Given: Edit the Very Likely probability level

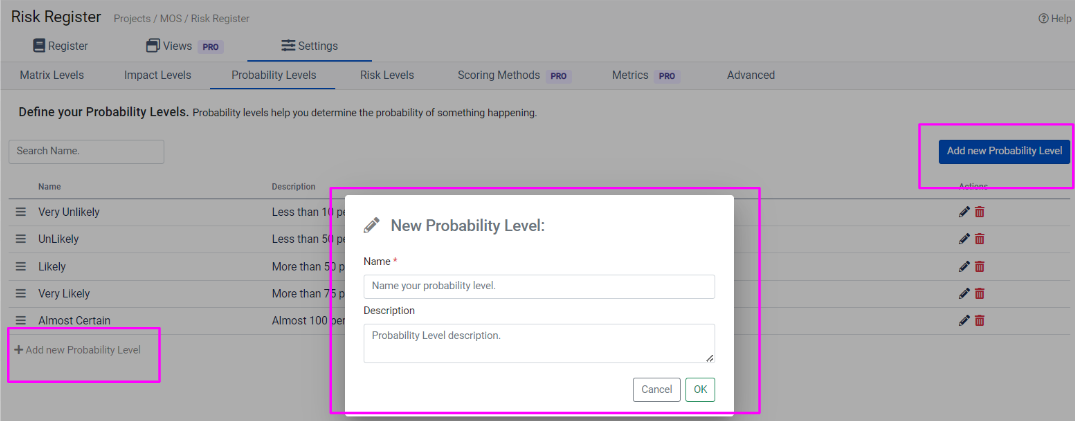Looking at the screenshot, I should click(x=964, y=293).
